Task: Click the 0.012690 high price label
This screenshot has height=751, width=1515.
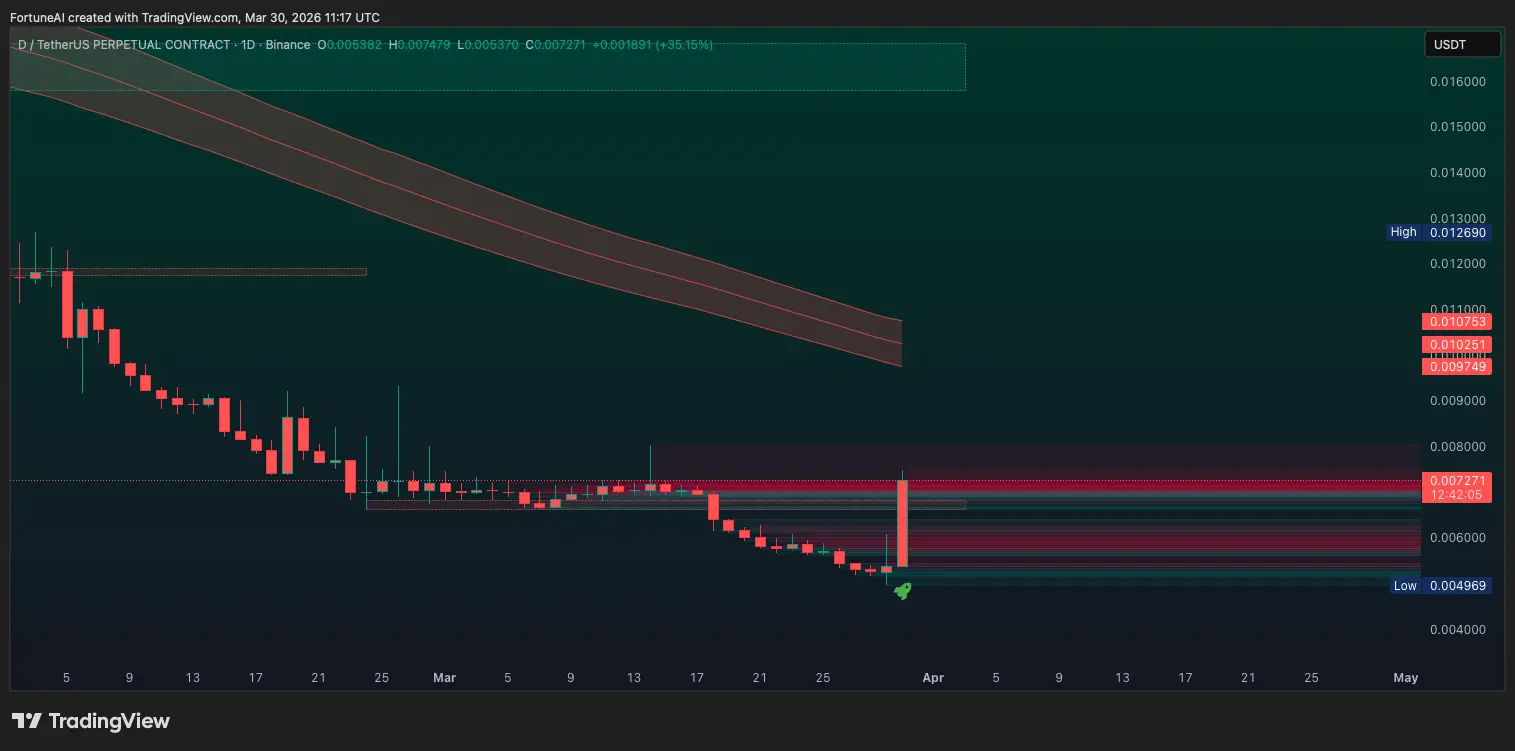Action: click(x=1458, y=232)
